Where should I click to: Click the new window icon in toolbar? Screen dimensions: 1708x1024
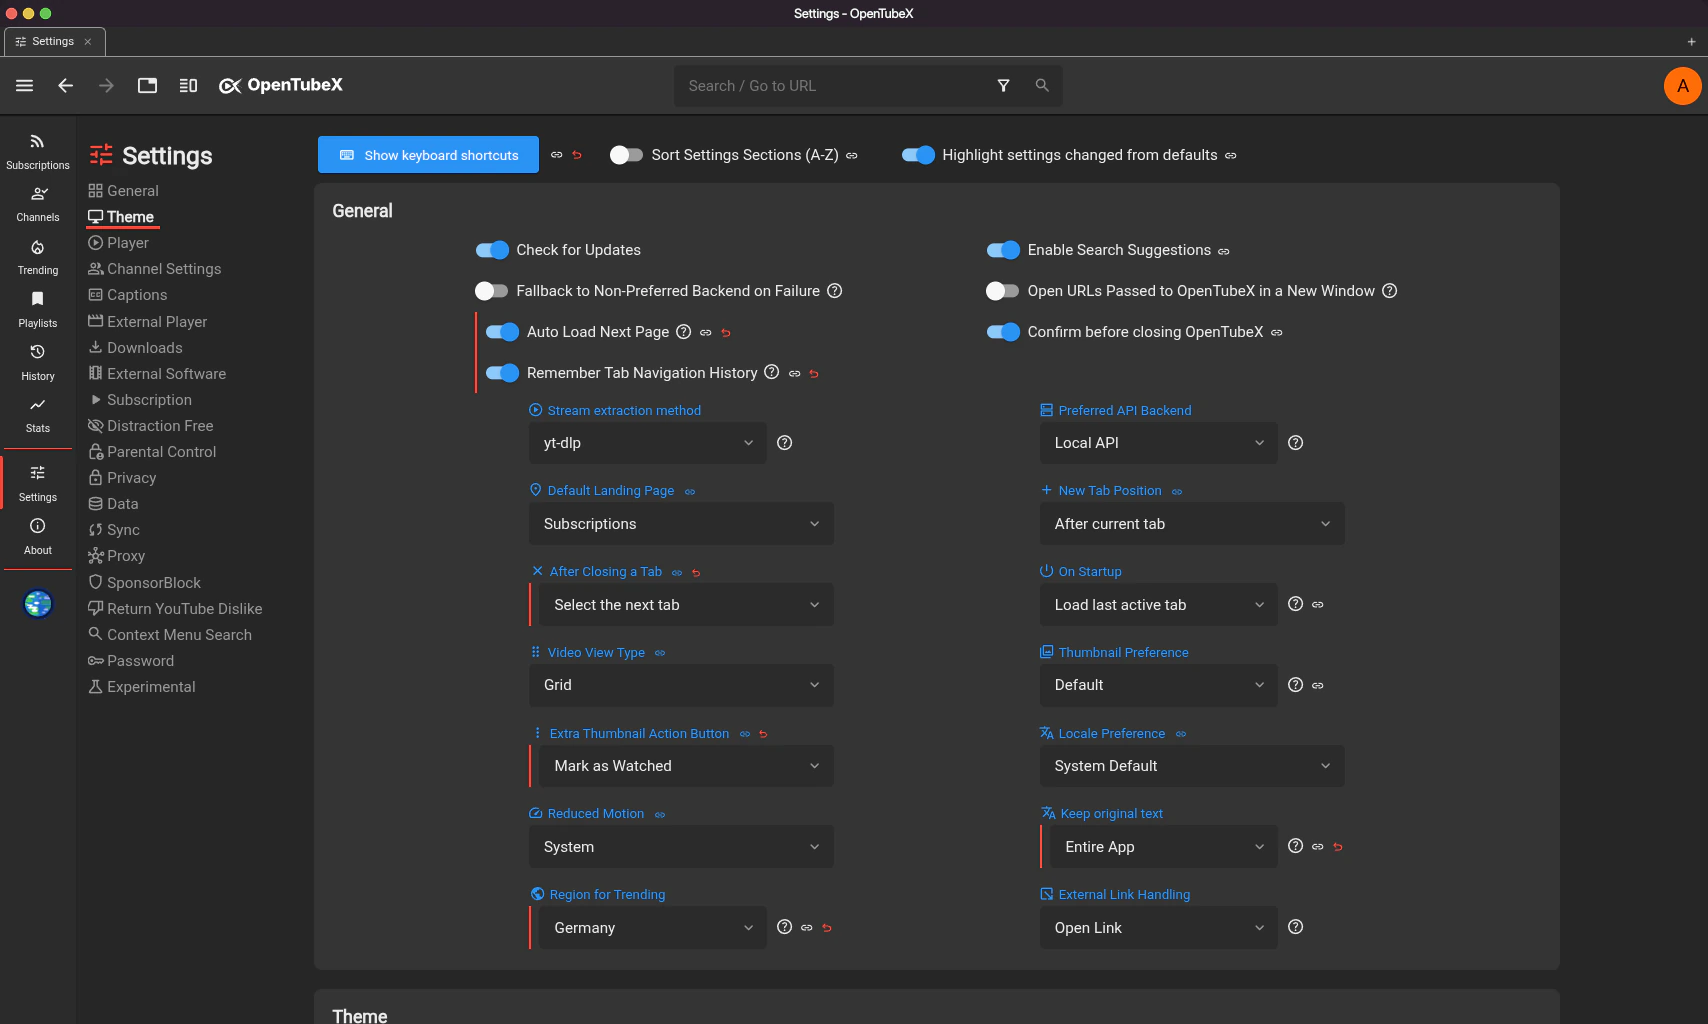(147, 86)
